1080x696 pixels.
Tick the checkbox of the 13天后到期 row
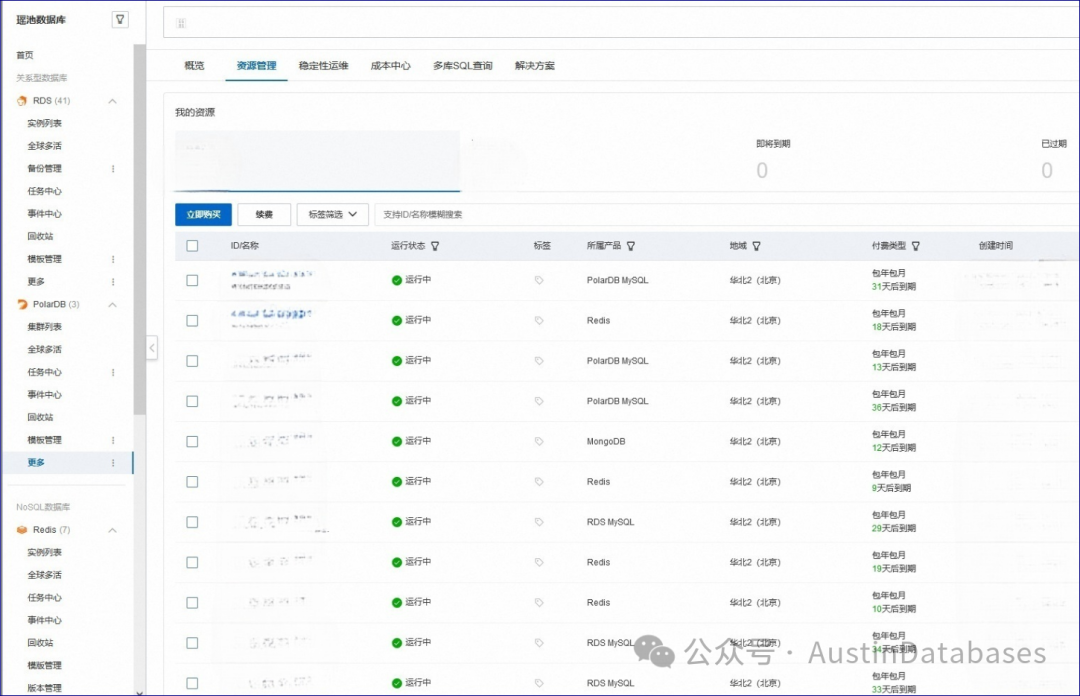[x=192, y=361]
